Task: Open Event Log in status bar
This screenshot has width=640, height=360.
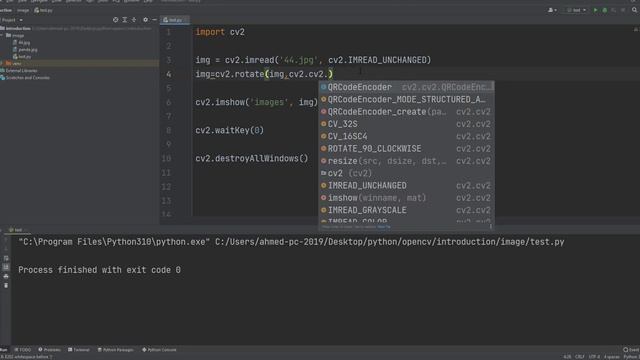Action: point(631,350)
